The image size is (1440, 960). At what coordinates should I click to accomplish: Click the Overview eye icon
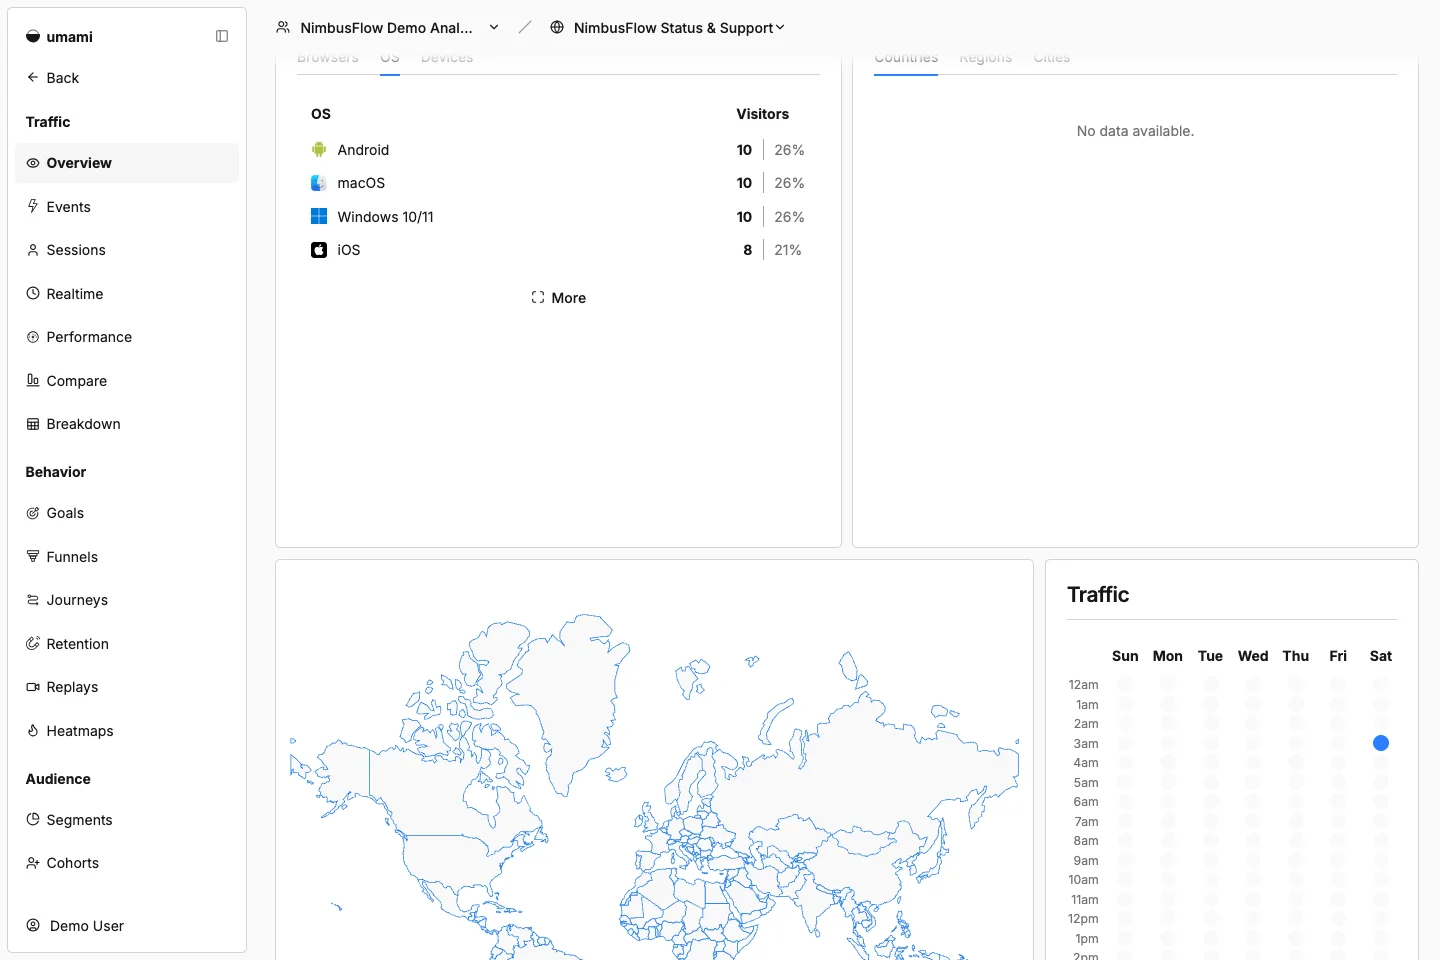pos(33,163)
